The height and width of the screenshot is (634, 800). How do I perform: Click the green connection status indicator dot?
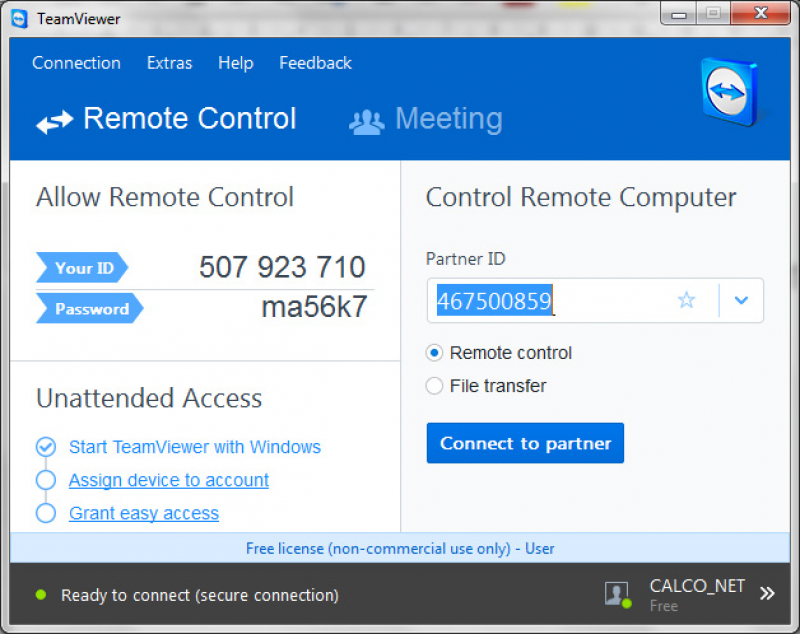41,595
